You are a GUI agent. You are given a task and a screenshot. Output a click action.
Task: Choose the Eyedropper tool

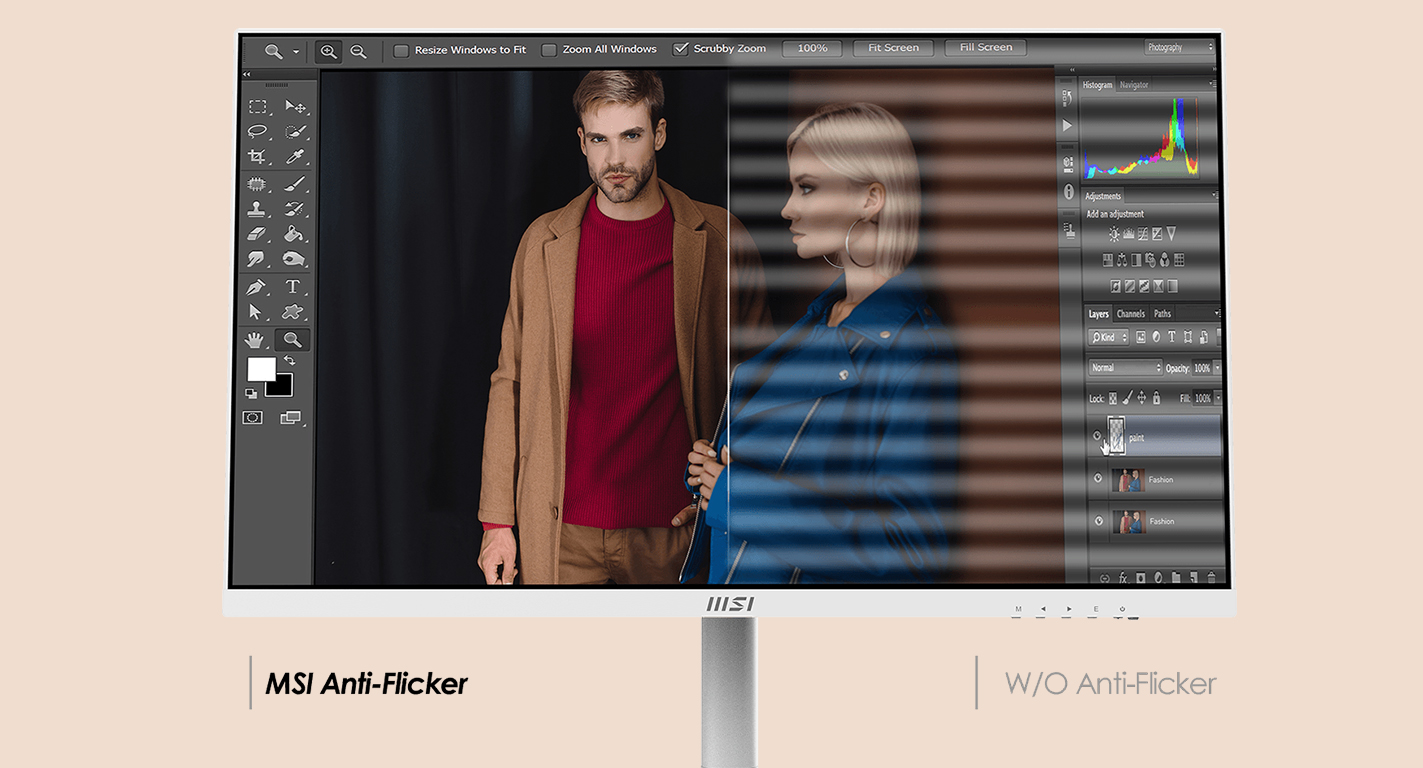click(x=294, y=157)
